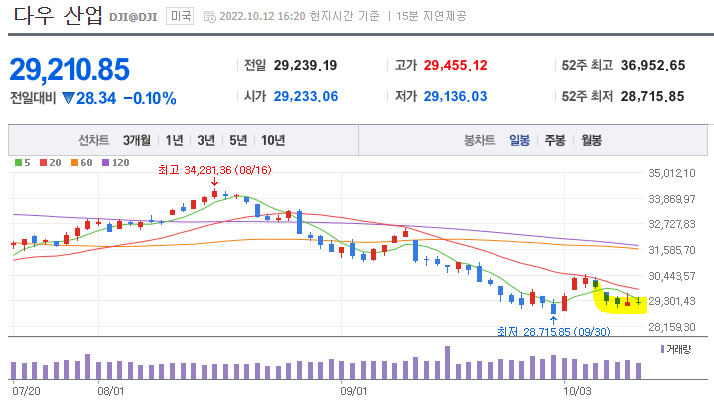The image size is (714, 410).
Task: Click the 29,301.43 price axis label
Action: pos(672,301)
